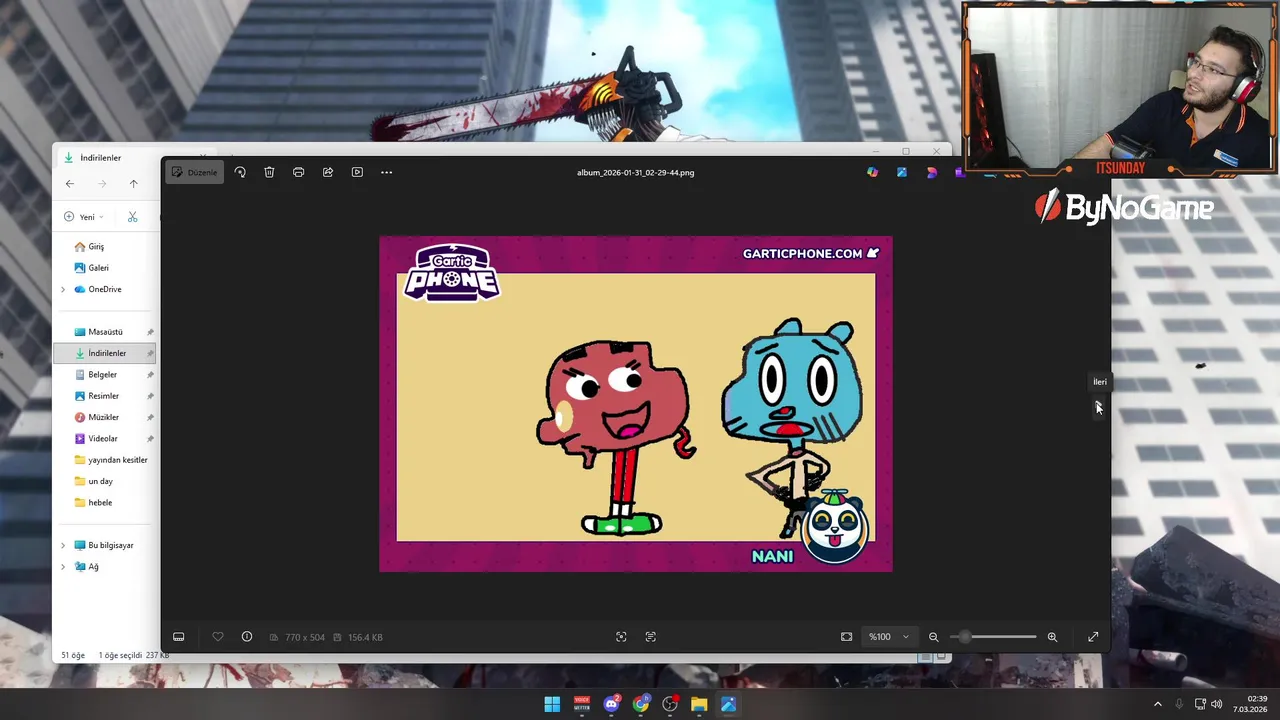Click the cut scissors icon in Explorer
The height and width of the screenshot is (720, 1280).
coord(132,217)
